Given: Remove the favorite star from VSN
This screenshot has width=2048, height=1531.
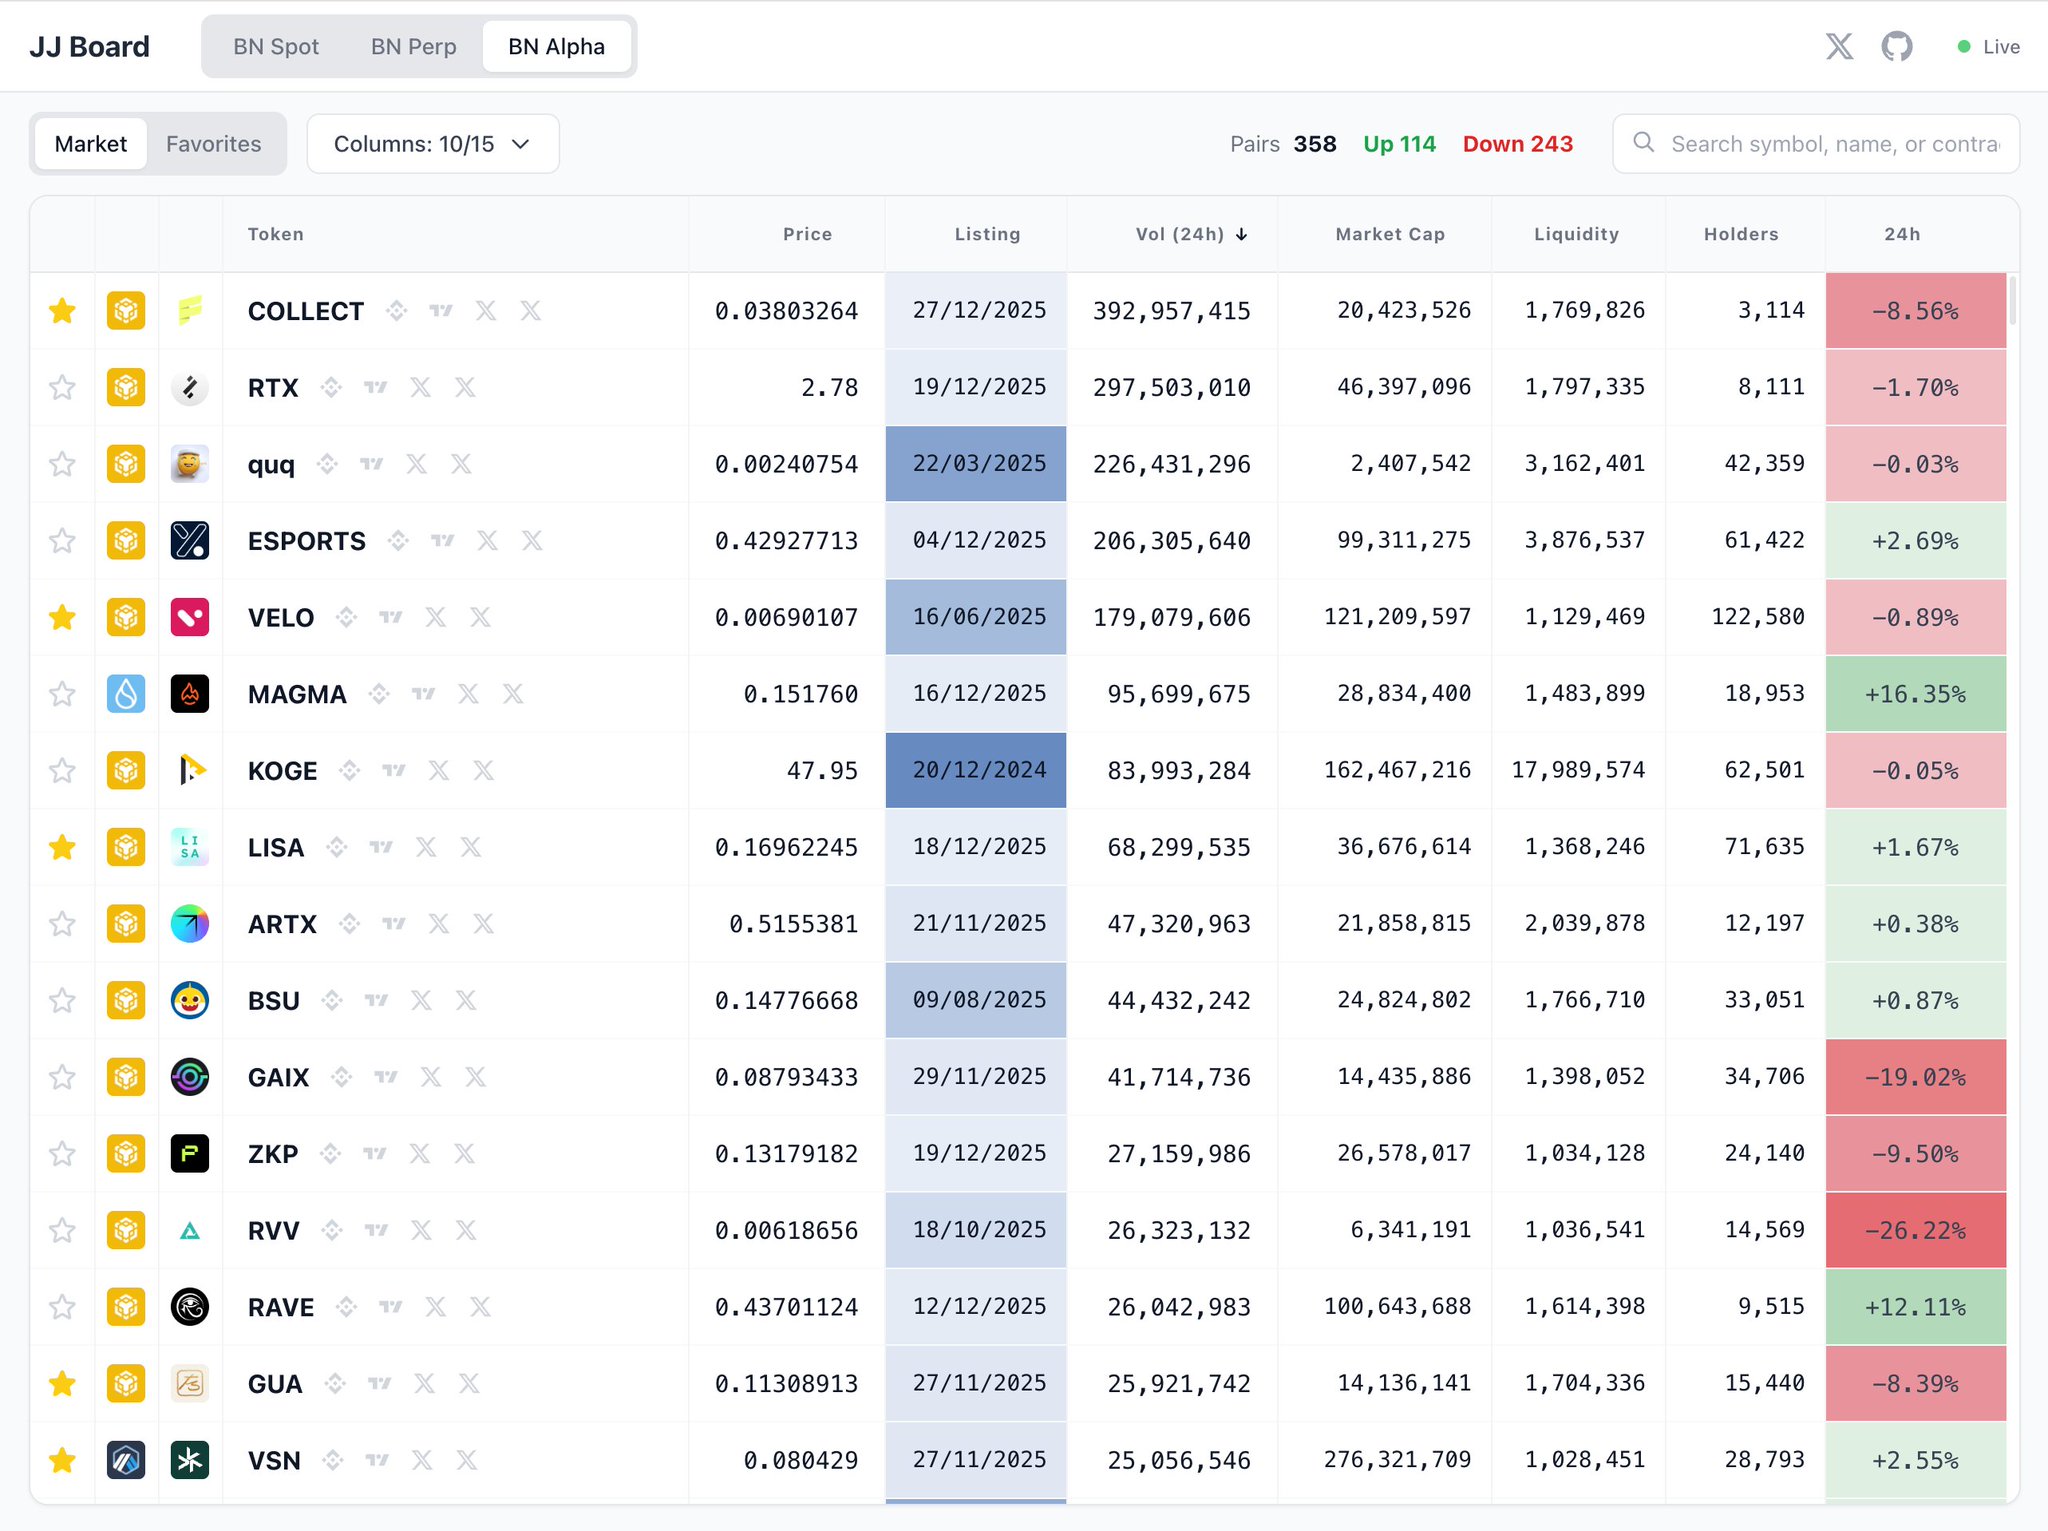Looking at the screenshot, I should pos(62,1460).
